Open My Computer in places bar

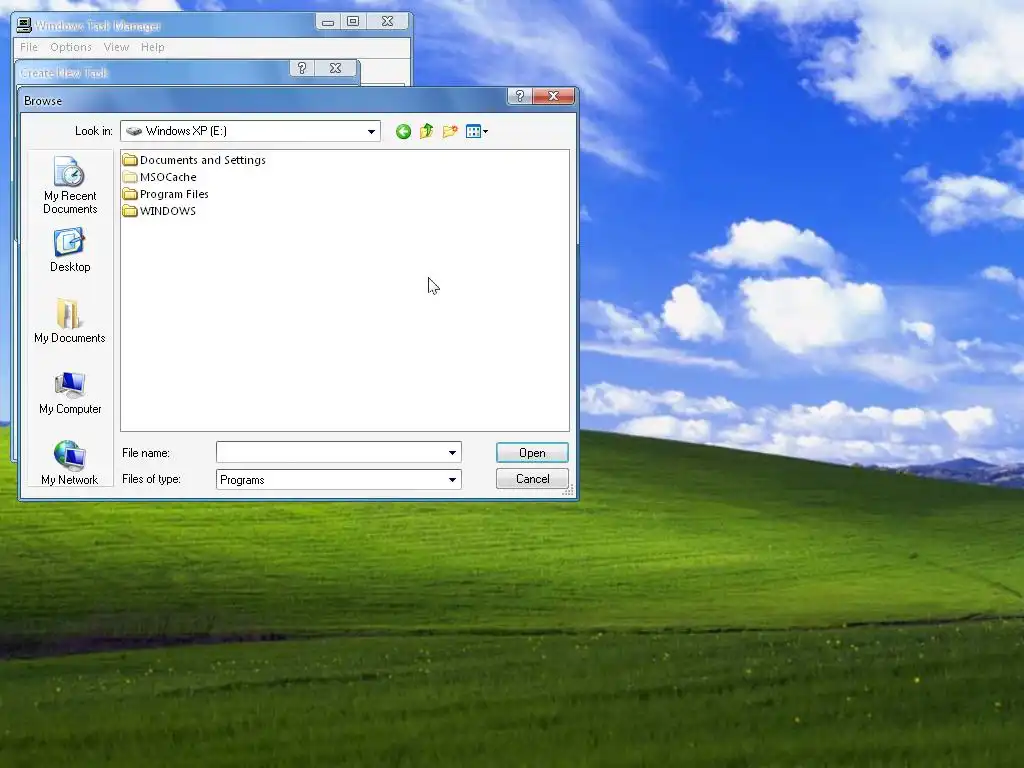pos(70,392)
